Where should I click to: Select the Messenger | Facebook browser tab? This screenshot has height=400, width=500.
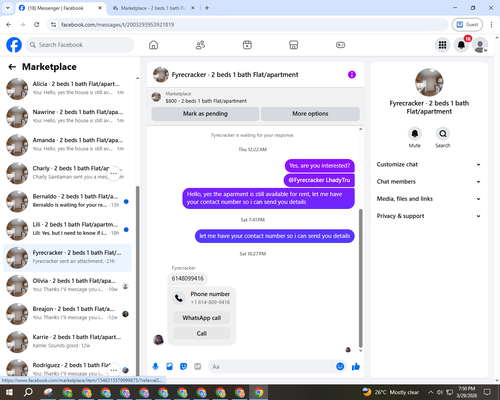pyautogui.click(x=61, y=8)
